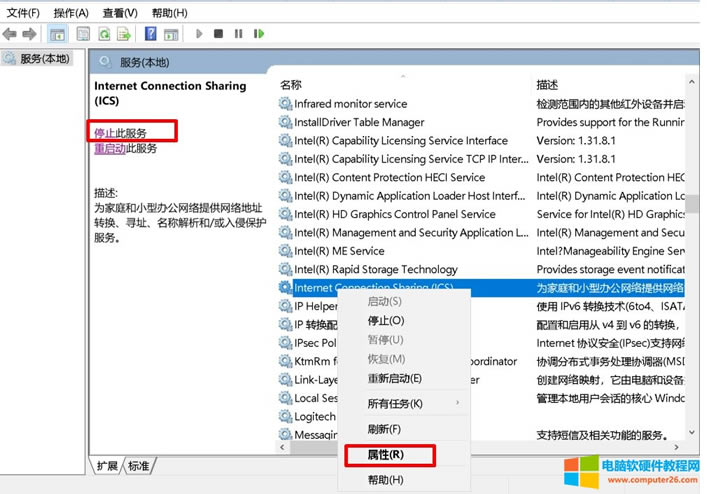Screen dimensions: 707x494
Task: Click the vertical scrollbar thumb
Action: point(692,206)
